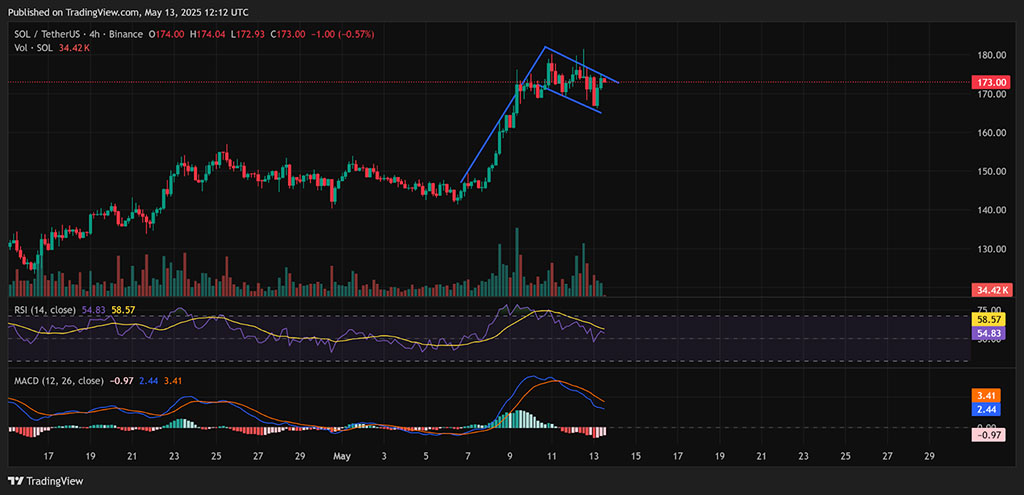The image size is (1024, 495).
Task: Click the May label on the date axis
Action: (x=340, y=456)
